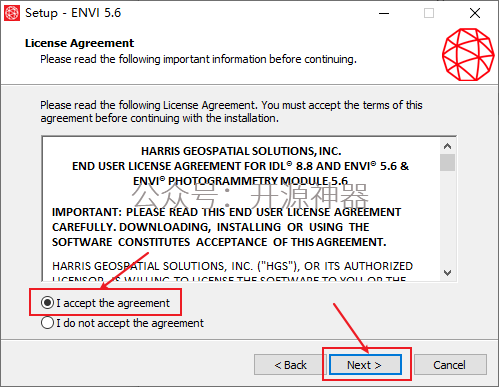Click the ENVI setup icon in title bar
This screenshot has height=387, width=499.
tap(12, 13)
